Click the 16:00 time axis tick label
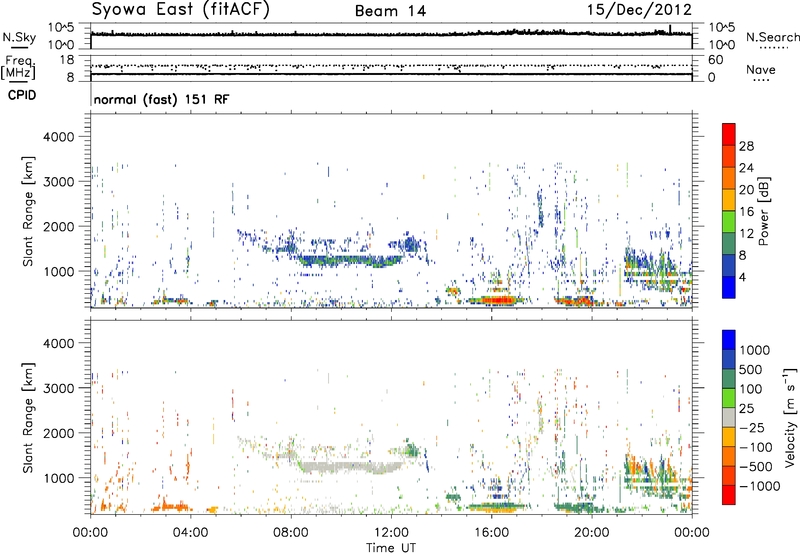 coord(491,533)
